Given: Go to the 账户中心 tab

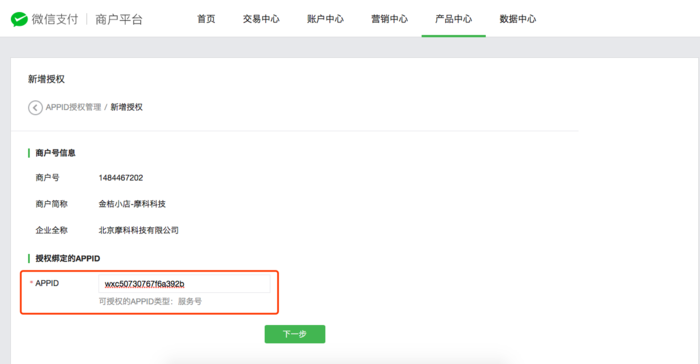Looking at the screenshot, I should coord(325,19).
